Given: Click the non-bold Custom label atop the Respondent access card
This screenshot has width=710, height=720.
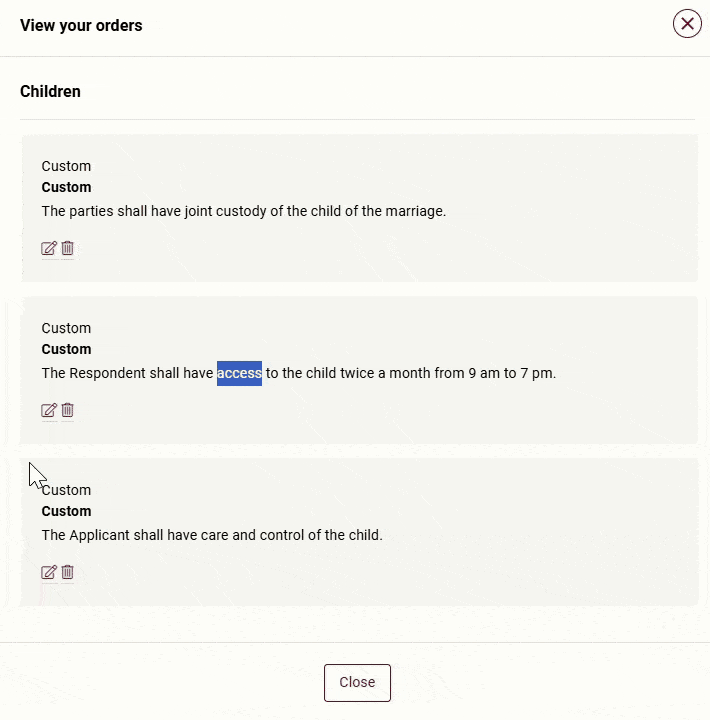Looking at the screenshot, I should [x=66, y=328].
